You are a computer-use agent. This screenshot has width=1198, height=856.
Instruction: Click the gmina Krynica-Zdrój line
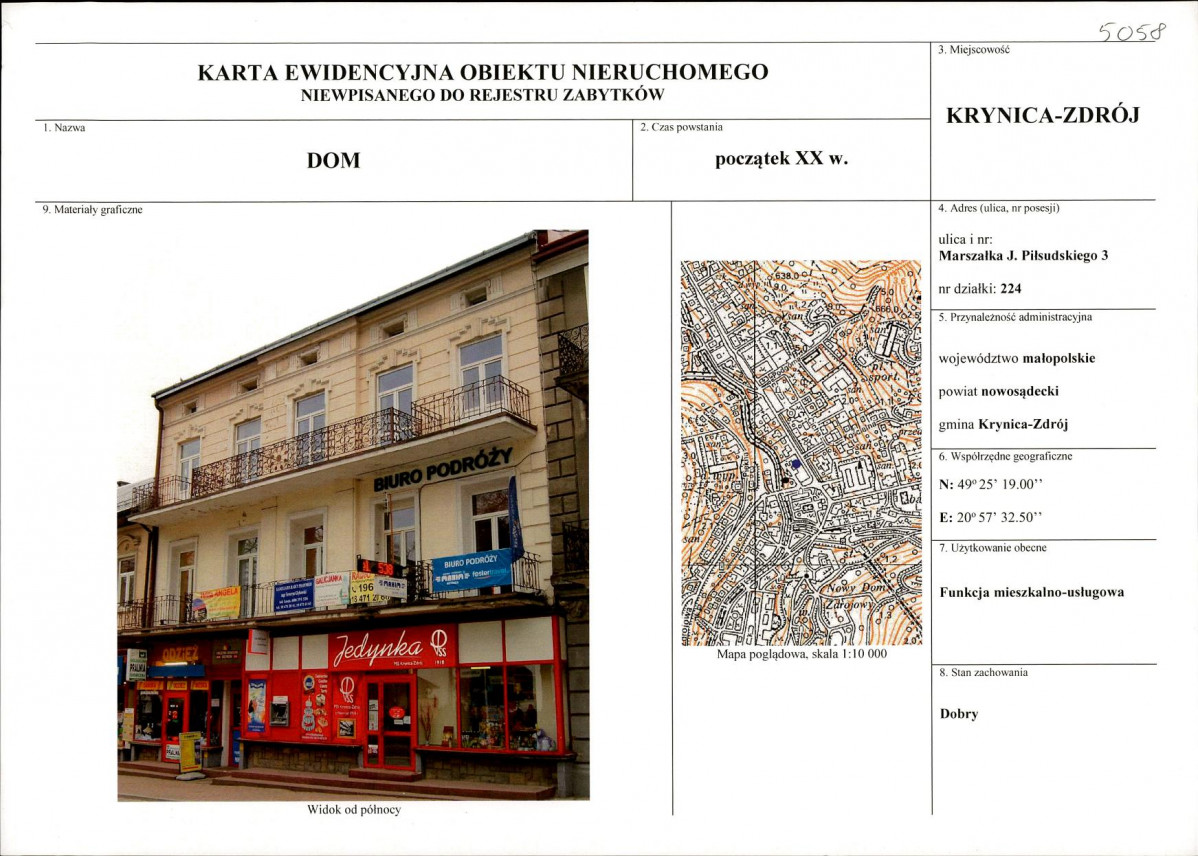click(x=1003, y=424)
